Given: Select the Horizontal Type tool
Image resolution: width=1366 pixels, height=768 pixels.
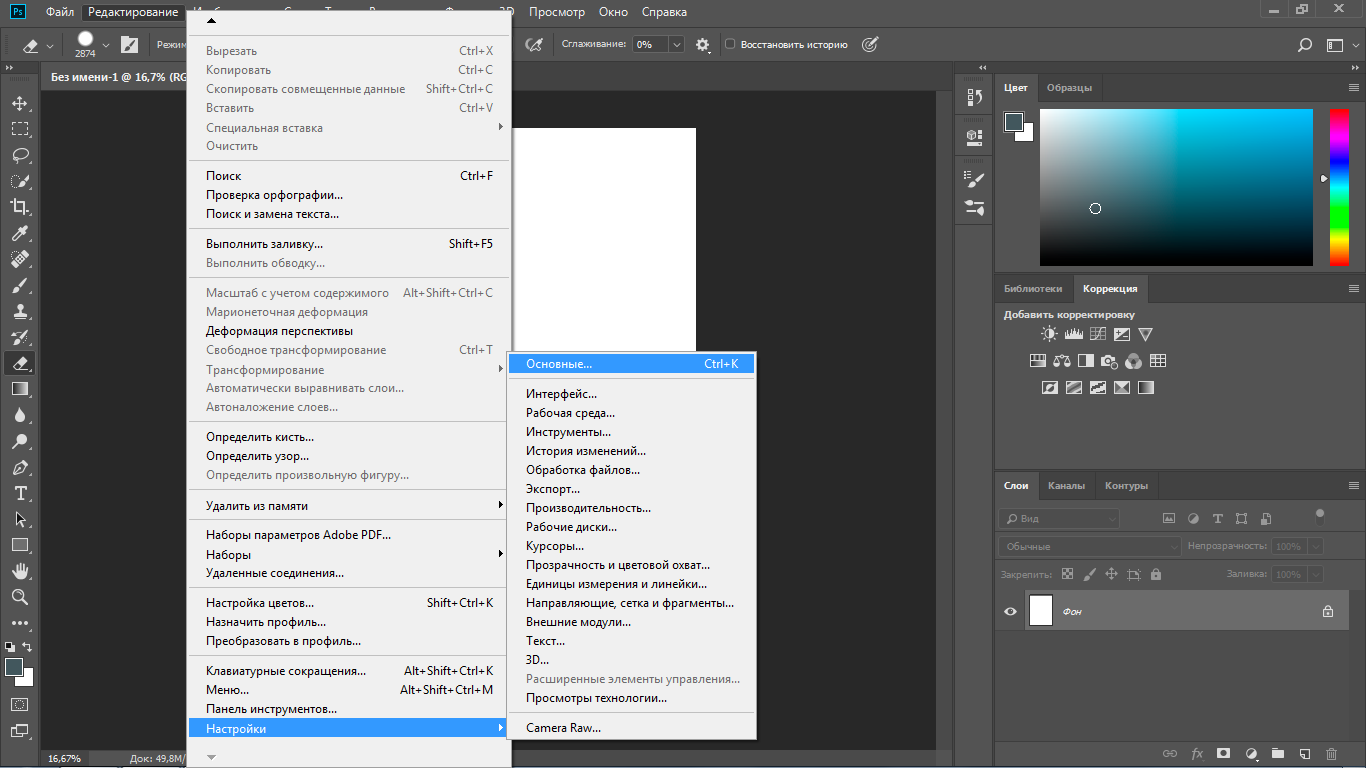Looking at the screenshot, I should coord(20,493).
